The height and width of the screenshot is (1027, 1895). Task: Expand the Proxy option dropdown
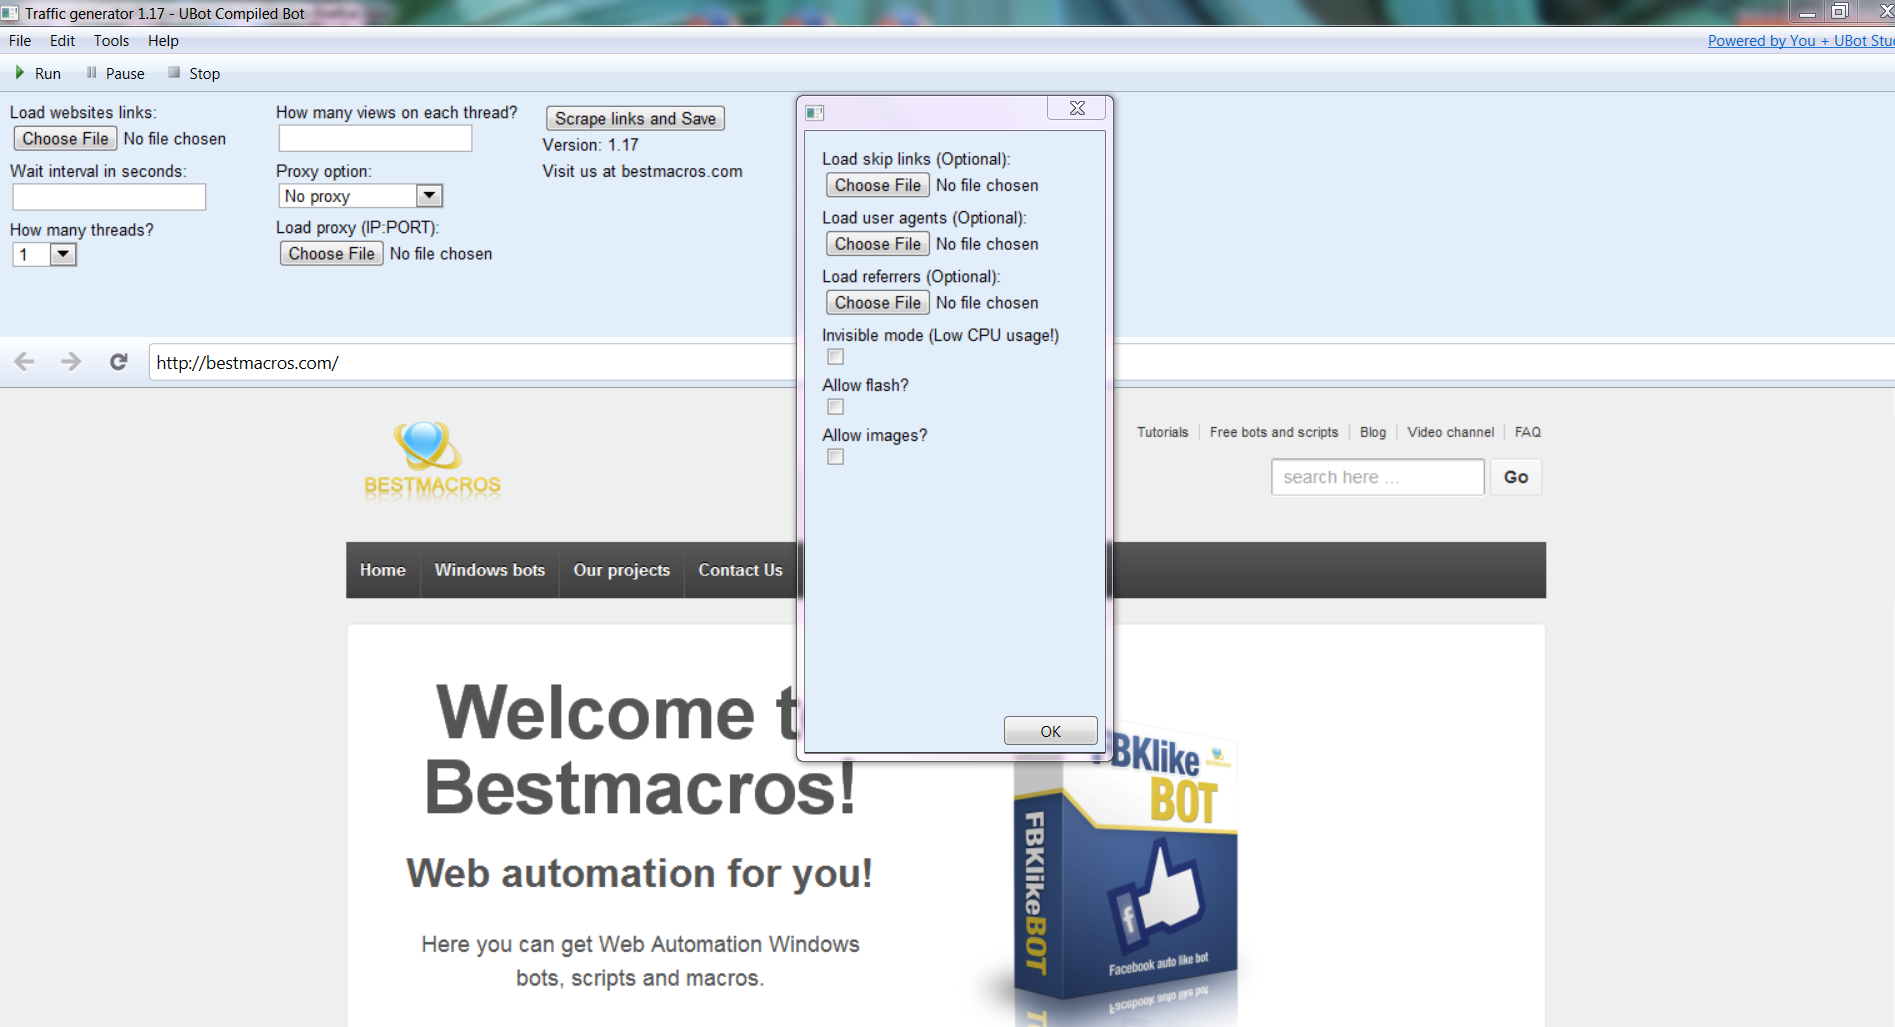point(429,196)
